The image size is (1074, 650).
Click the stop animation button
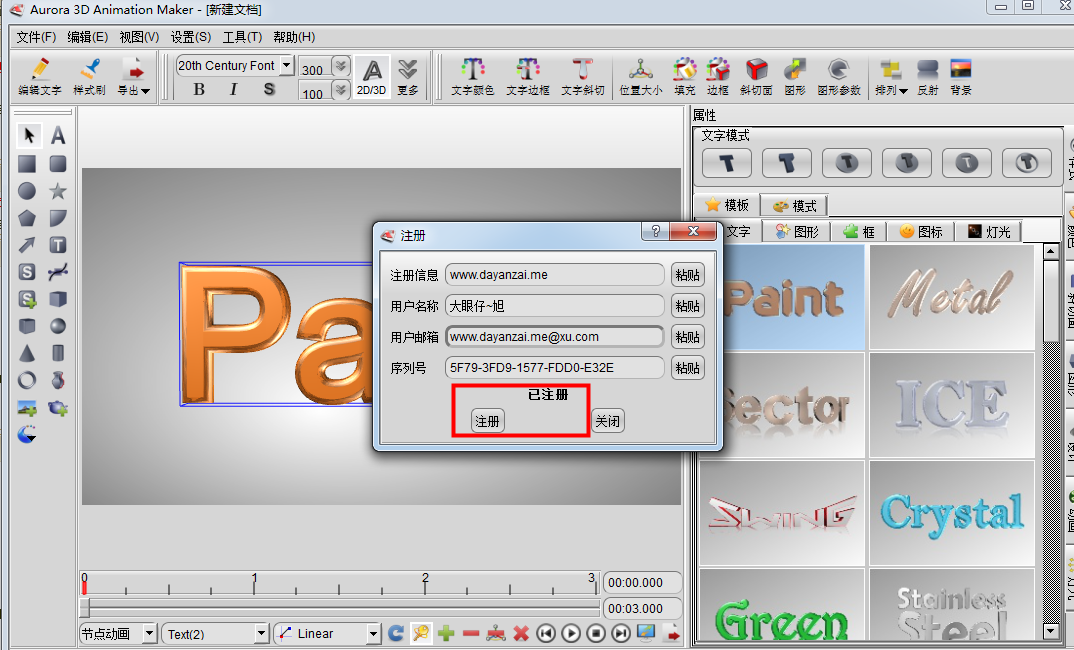(596, 634)
